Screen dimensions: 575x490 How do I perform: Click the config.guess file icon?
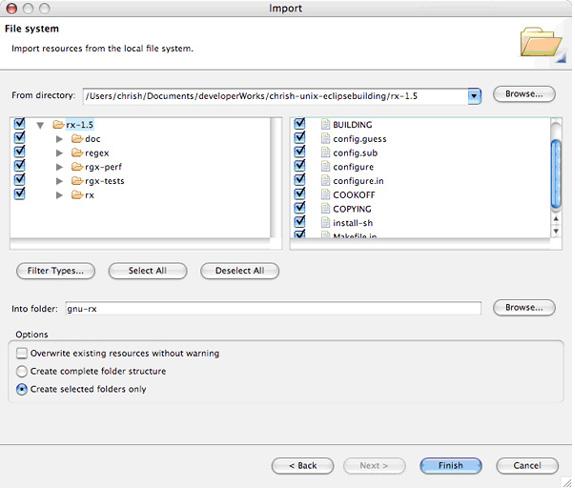(325, 139)
